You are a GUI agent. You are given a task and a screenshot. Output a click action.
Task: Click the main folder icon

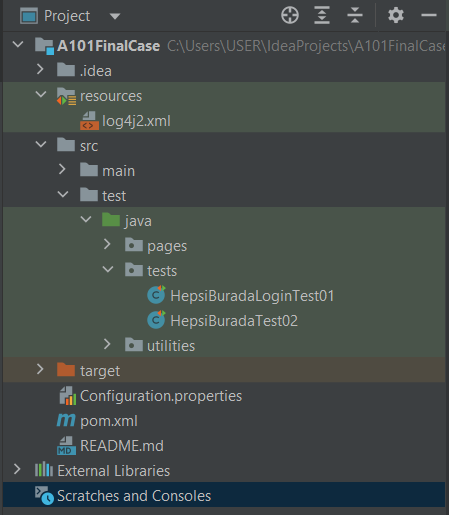[89, 170]
